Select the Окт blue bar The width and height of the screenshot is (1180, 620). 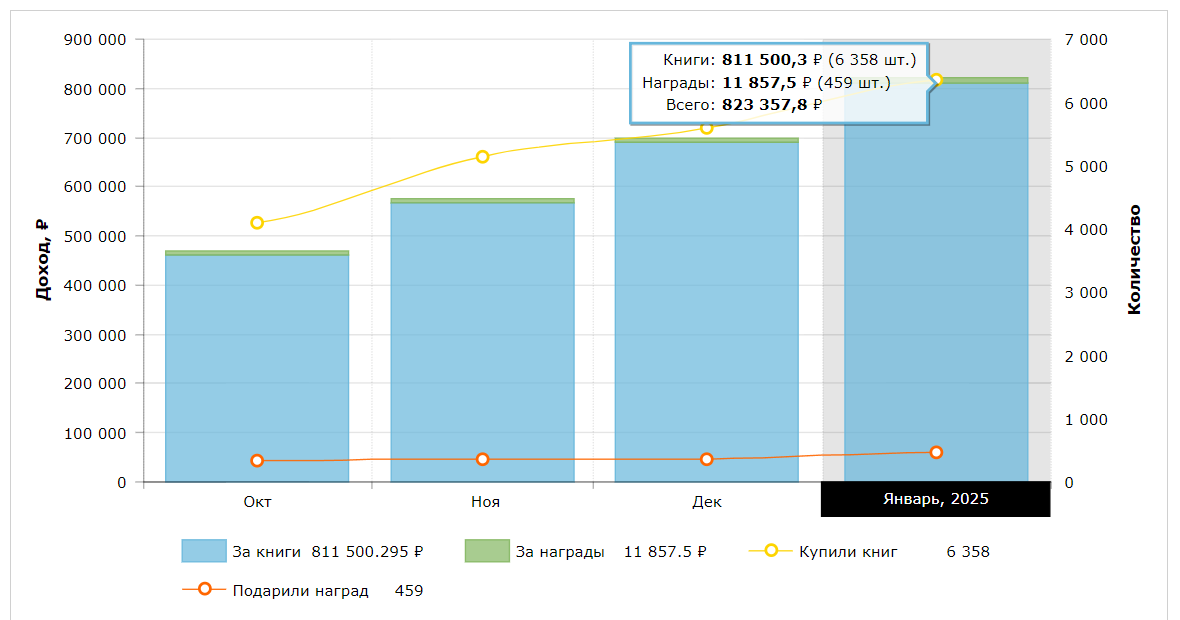click(x=257, y=369)
